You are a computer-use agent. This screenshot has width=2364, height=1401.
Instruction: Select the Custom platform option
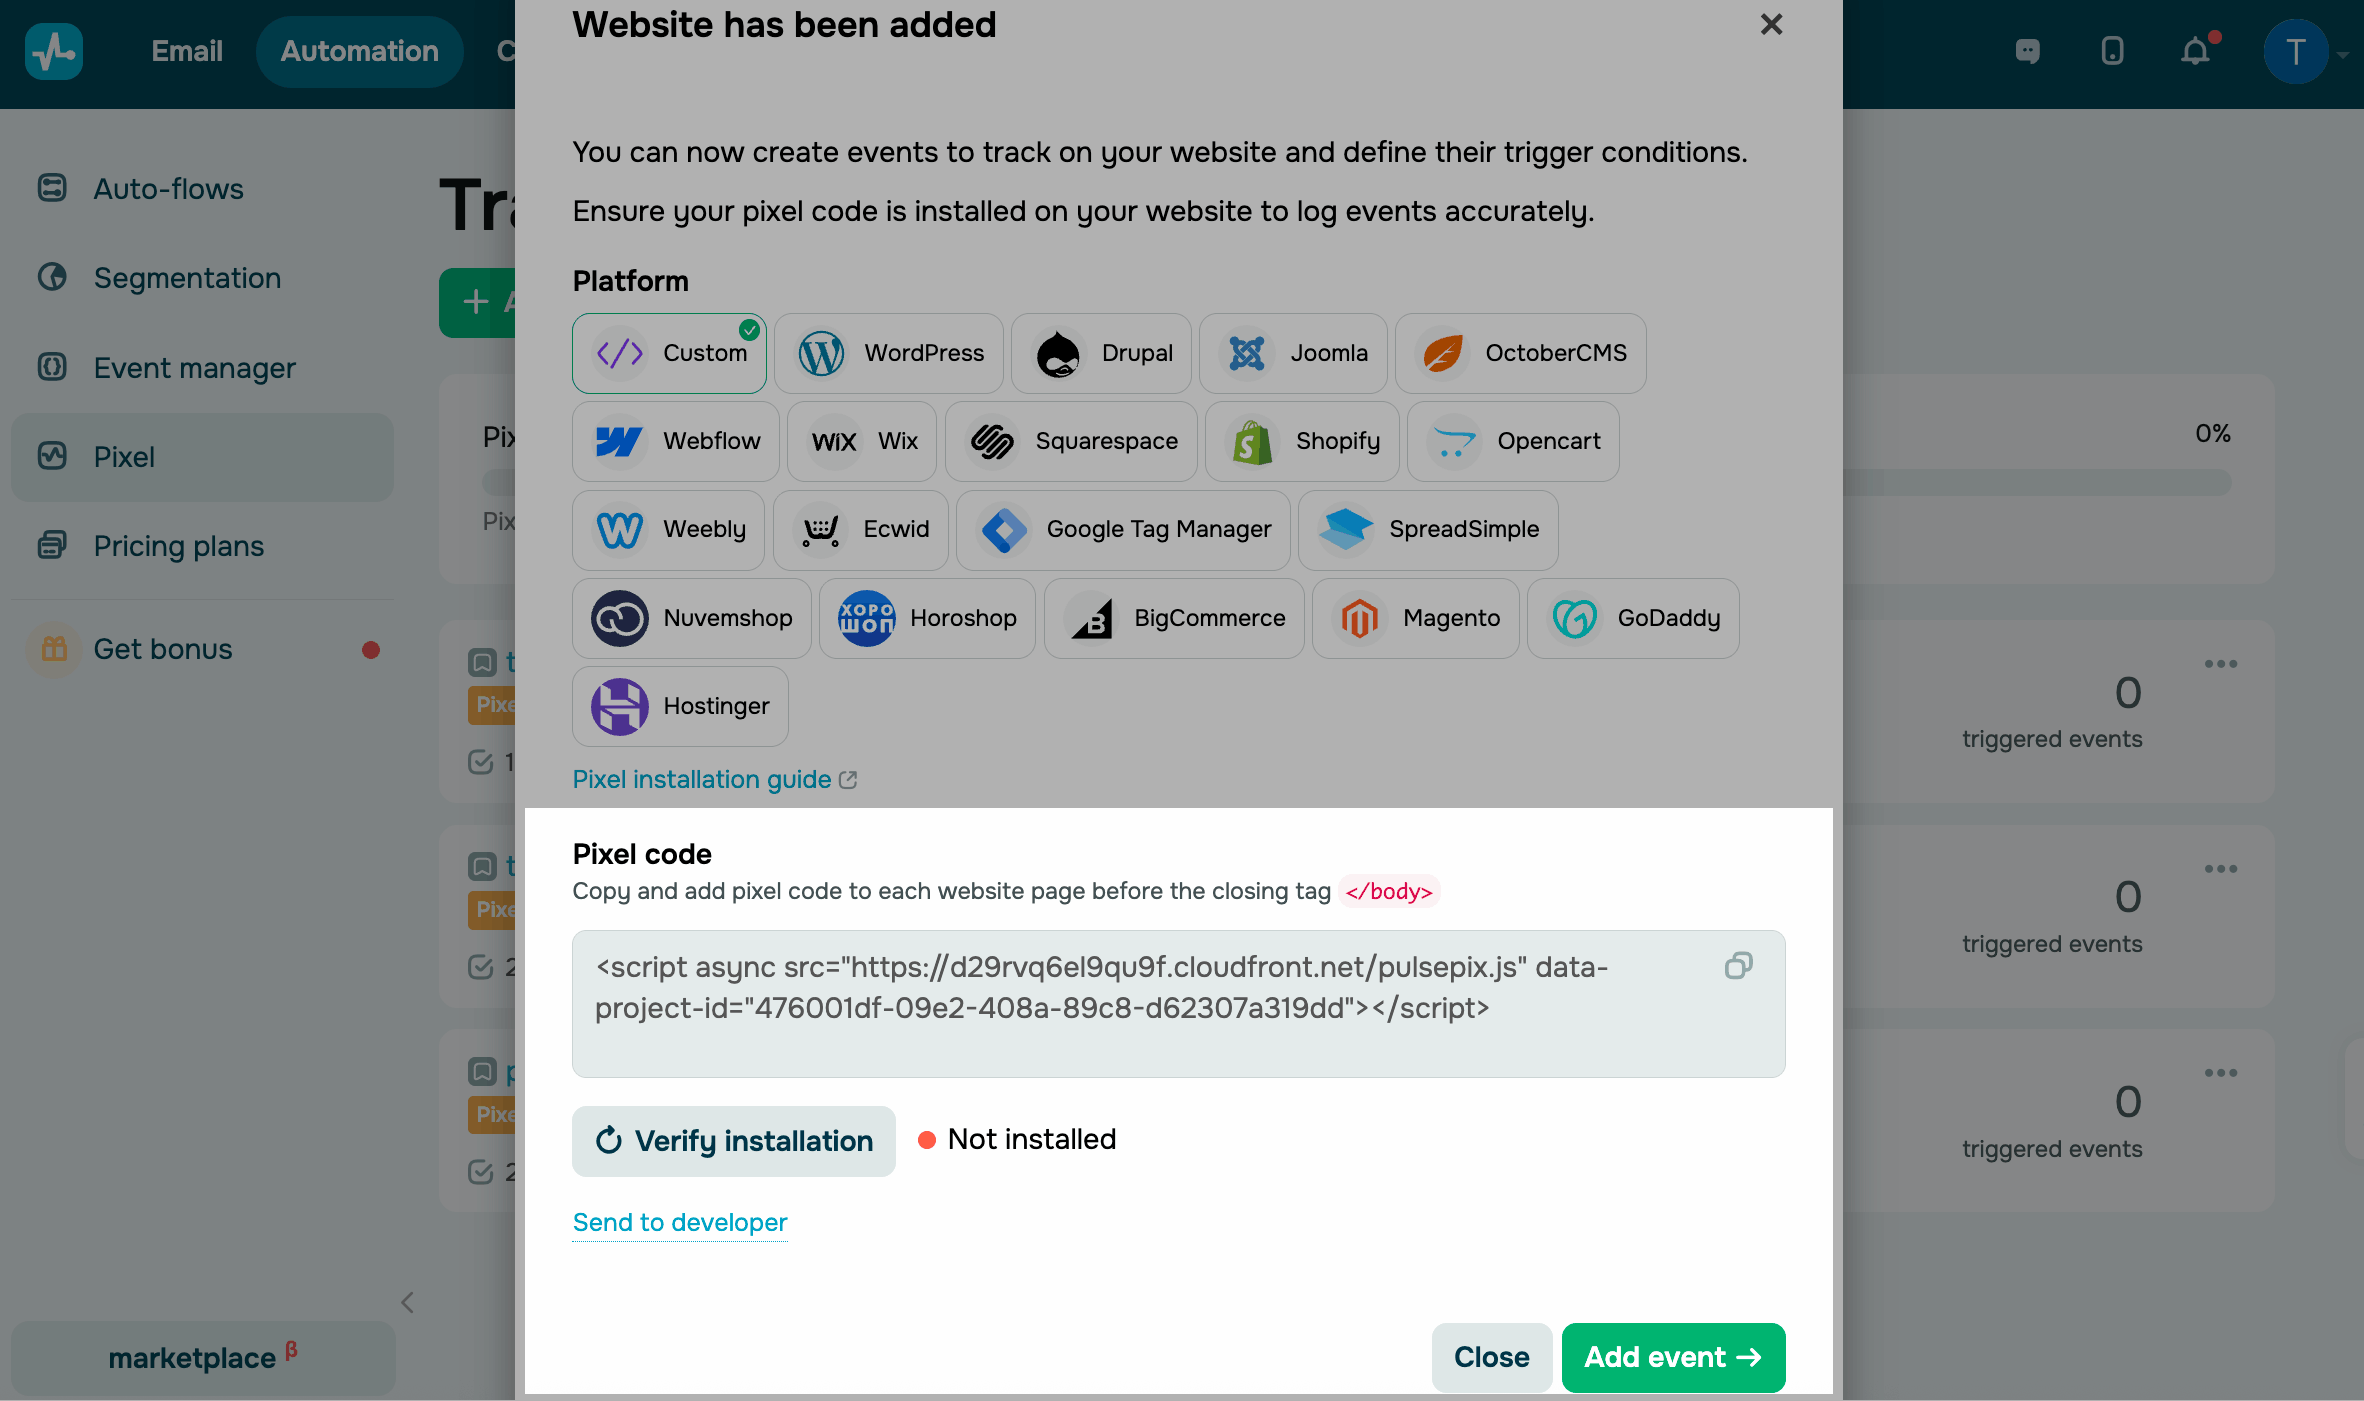click(x=669, y=354)
